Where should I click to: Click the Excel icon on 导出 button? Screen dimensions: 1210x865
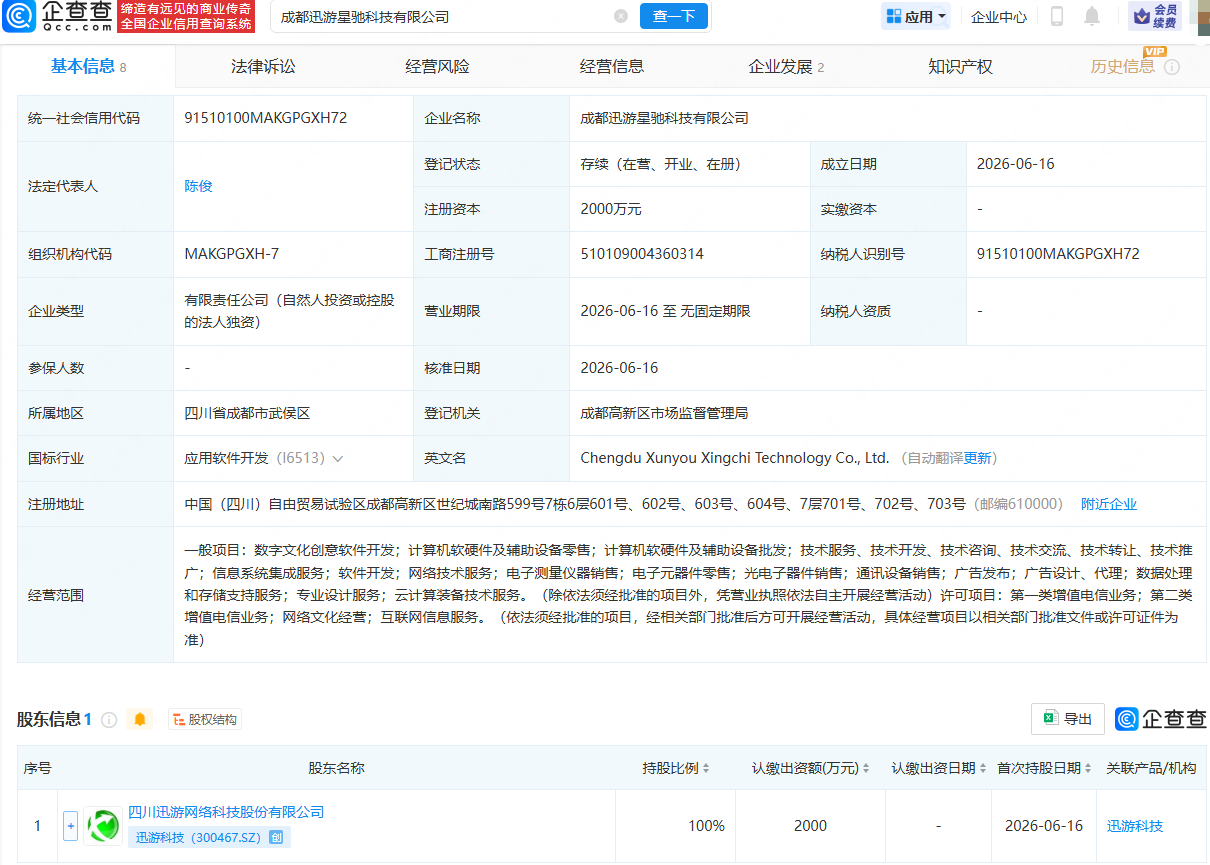click(1050, 718)
